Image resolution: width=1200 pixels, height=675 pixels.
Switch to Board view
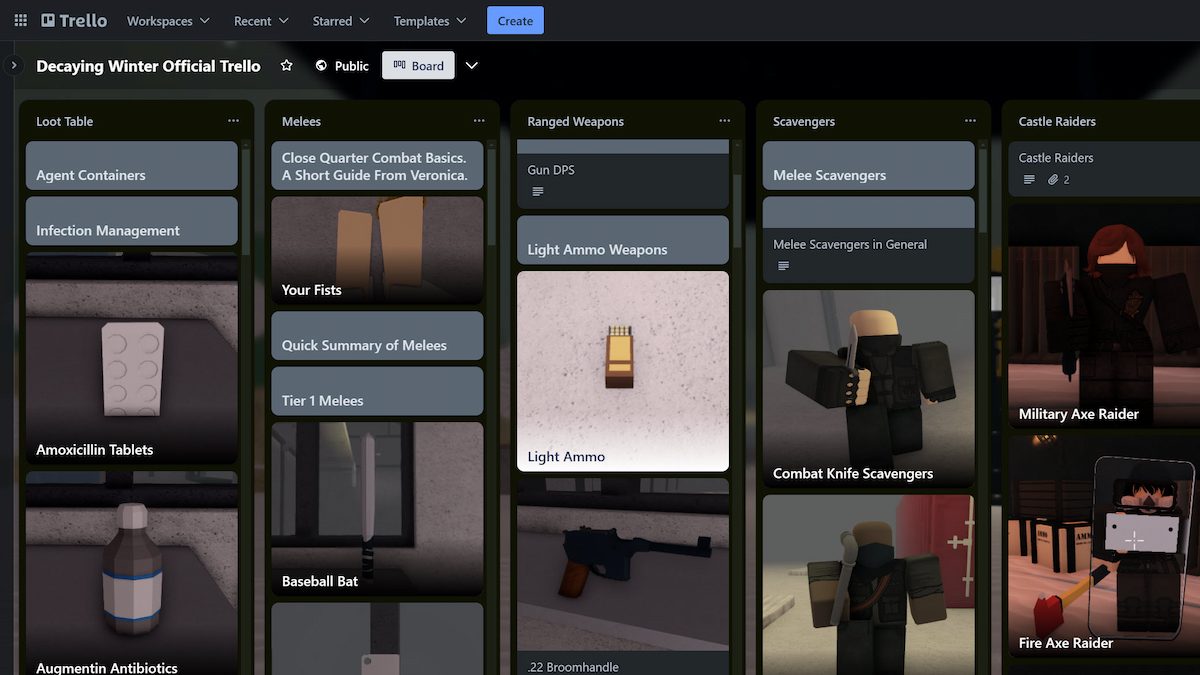(x=418, y=65)
